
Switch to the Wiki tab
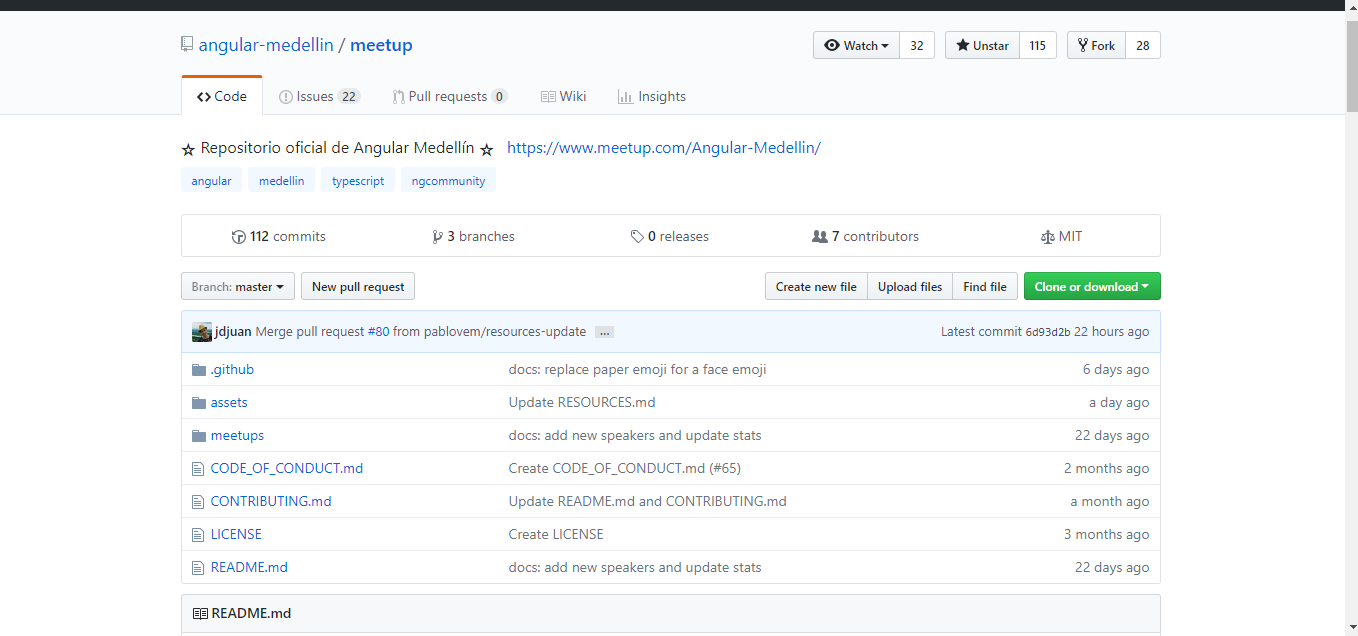coord(563,96)
